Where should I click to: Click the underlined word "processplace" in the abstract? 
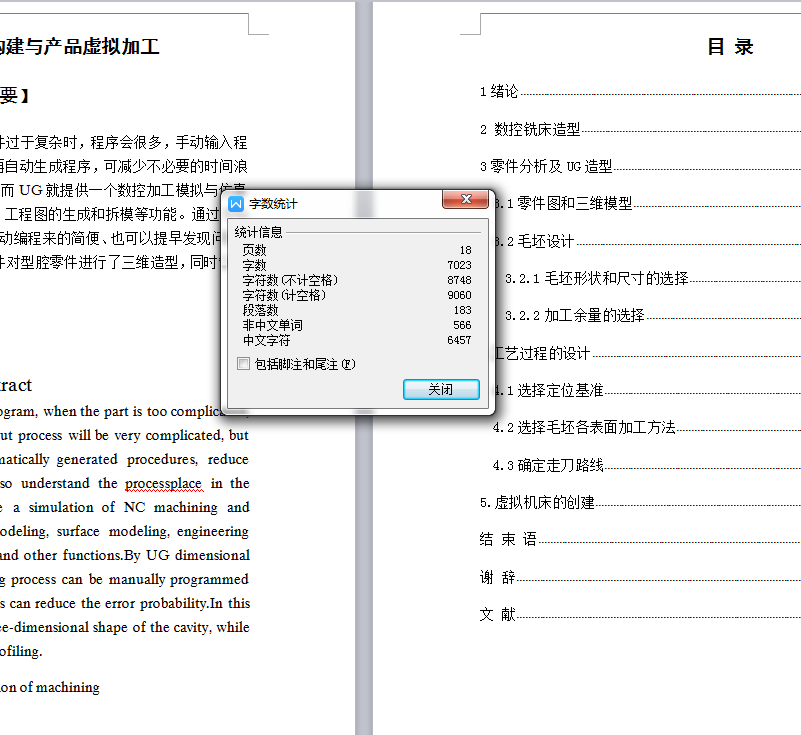(x=163, y=483)
